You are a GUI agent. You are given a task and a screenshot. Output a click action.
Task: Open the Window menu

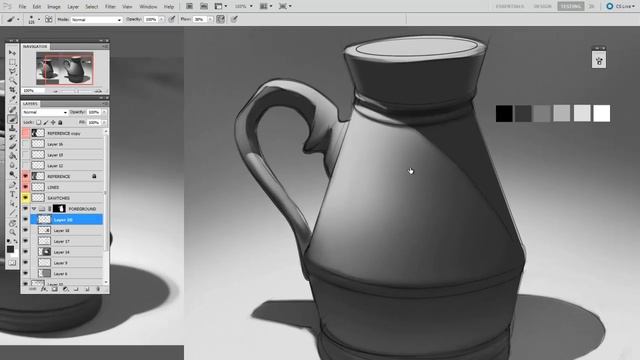click(148, 7)
